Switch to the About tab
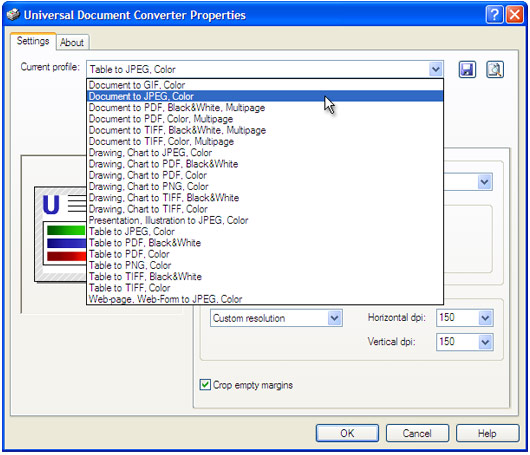The image size is (530, 455). 72,43
